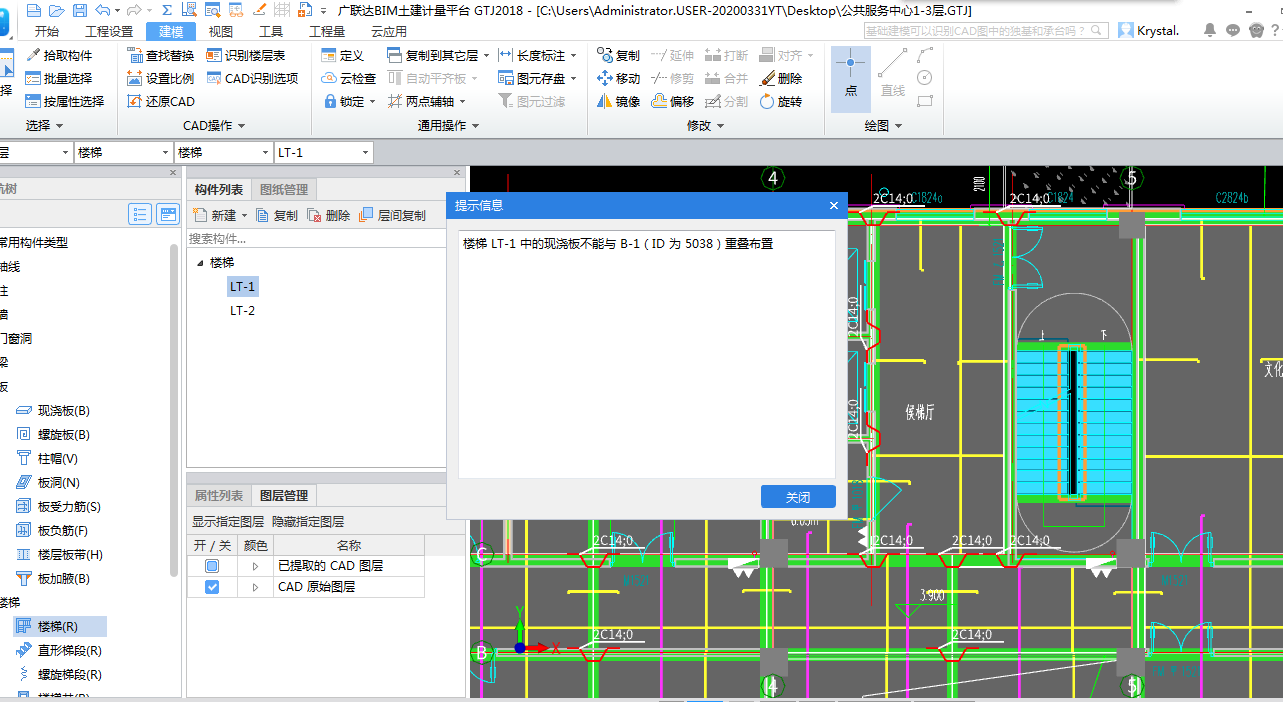Click the 复制 copy tool in 修改 group

tap(618, 55)
